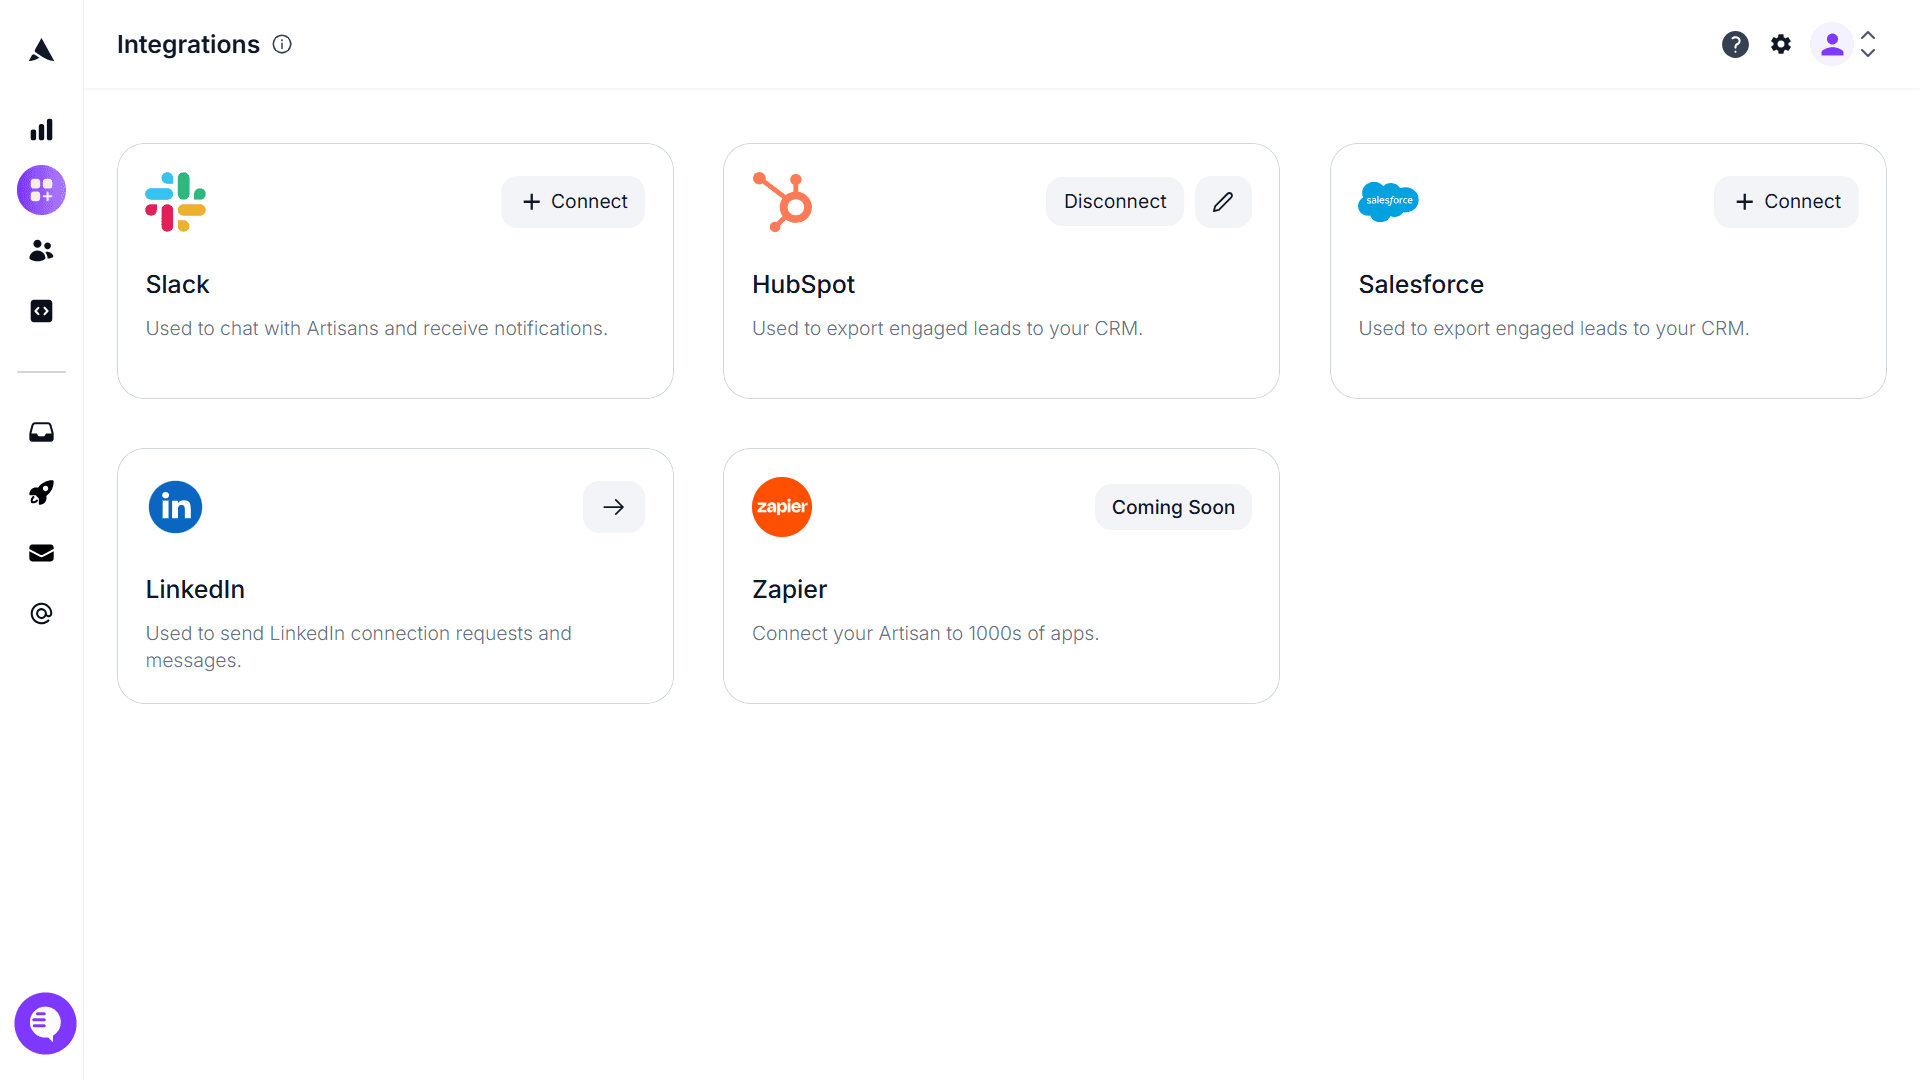Select the Integrations grid icon in sidebar

(41, 190)
